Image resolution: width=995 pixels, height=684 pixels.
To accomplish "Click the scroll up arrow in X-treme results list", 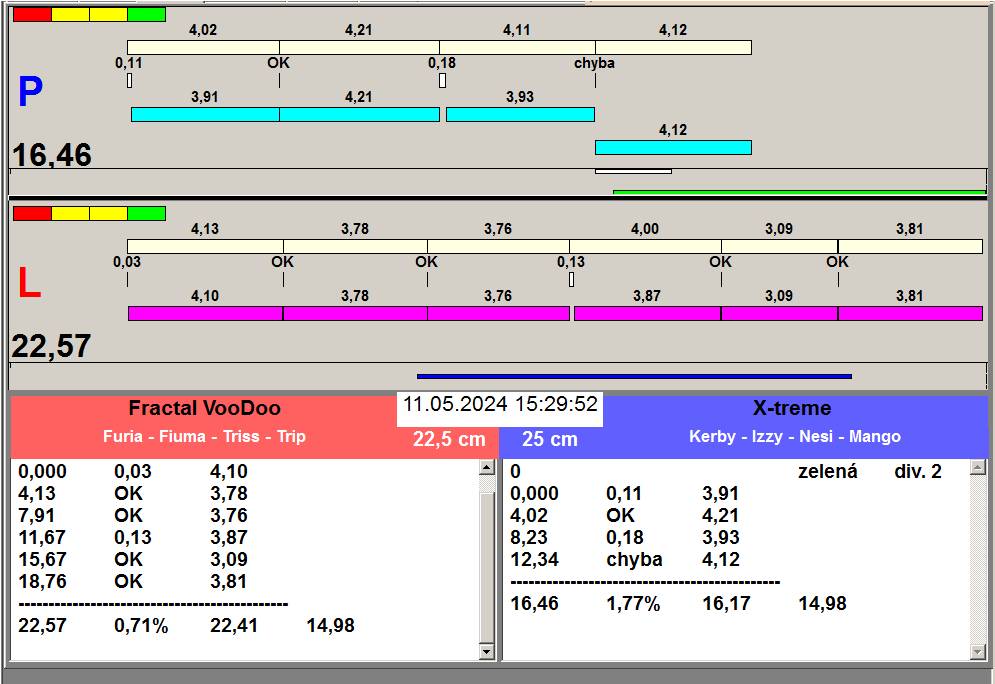I will point(978,468).
